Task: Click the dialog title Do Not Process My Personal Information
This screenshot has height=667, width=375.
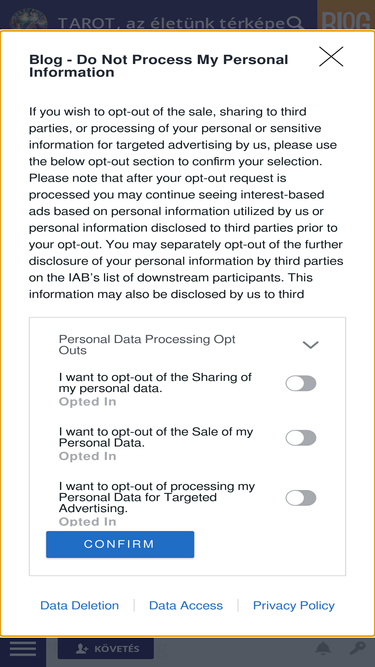Action: point(159,66)
